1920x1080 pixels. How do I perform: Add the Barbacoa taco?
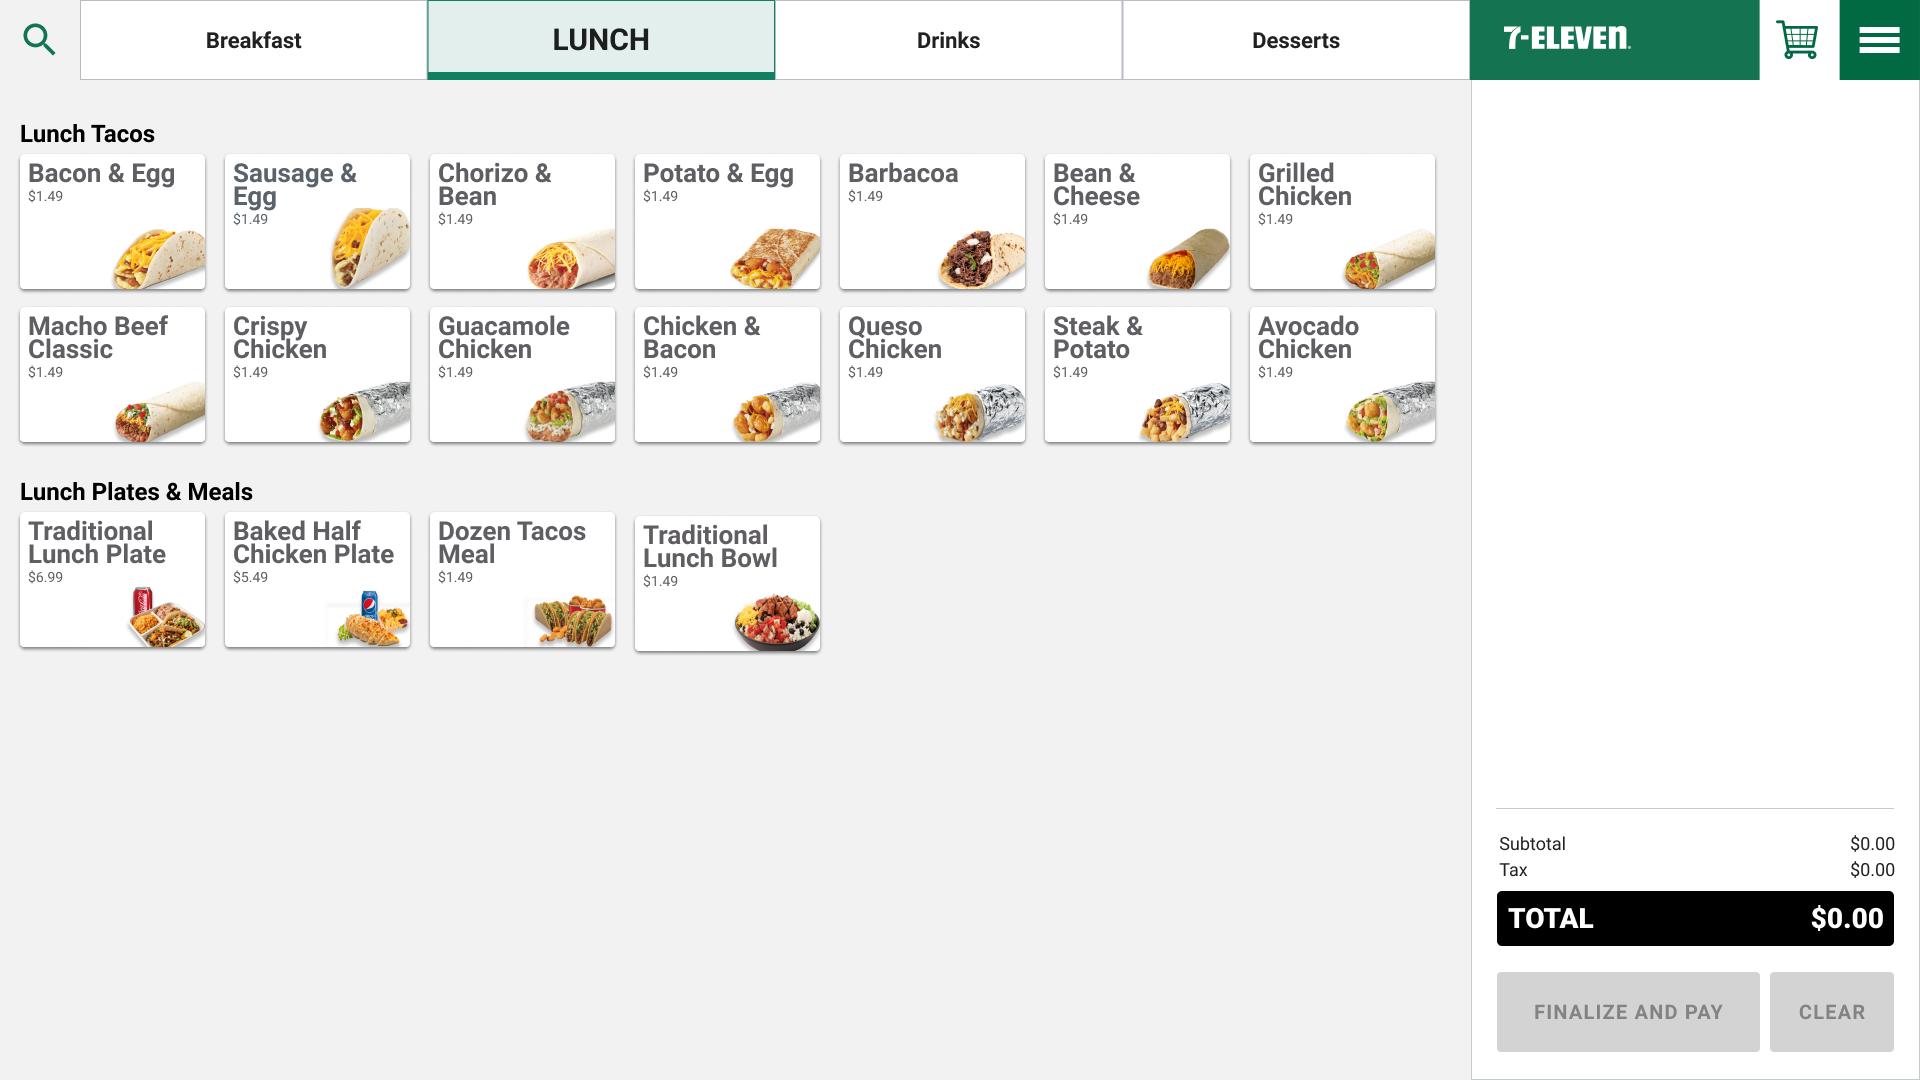pos(933,222)
